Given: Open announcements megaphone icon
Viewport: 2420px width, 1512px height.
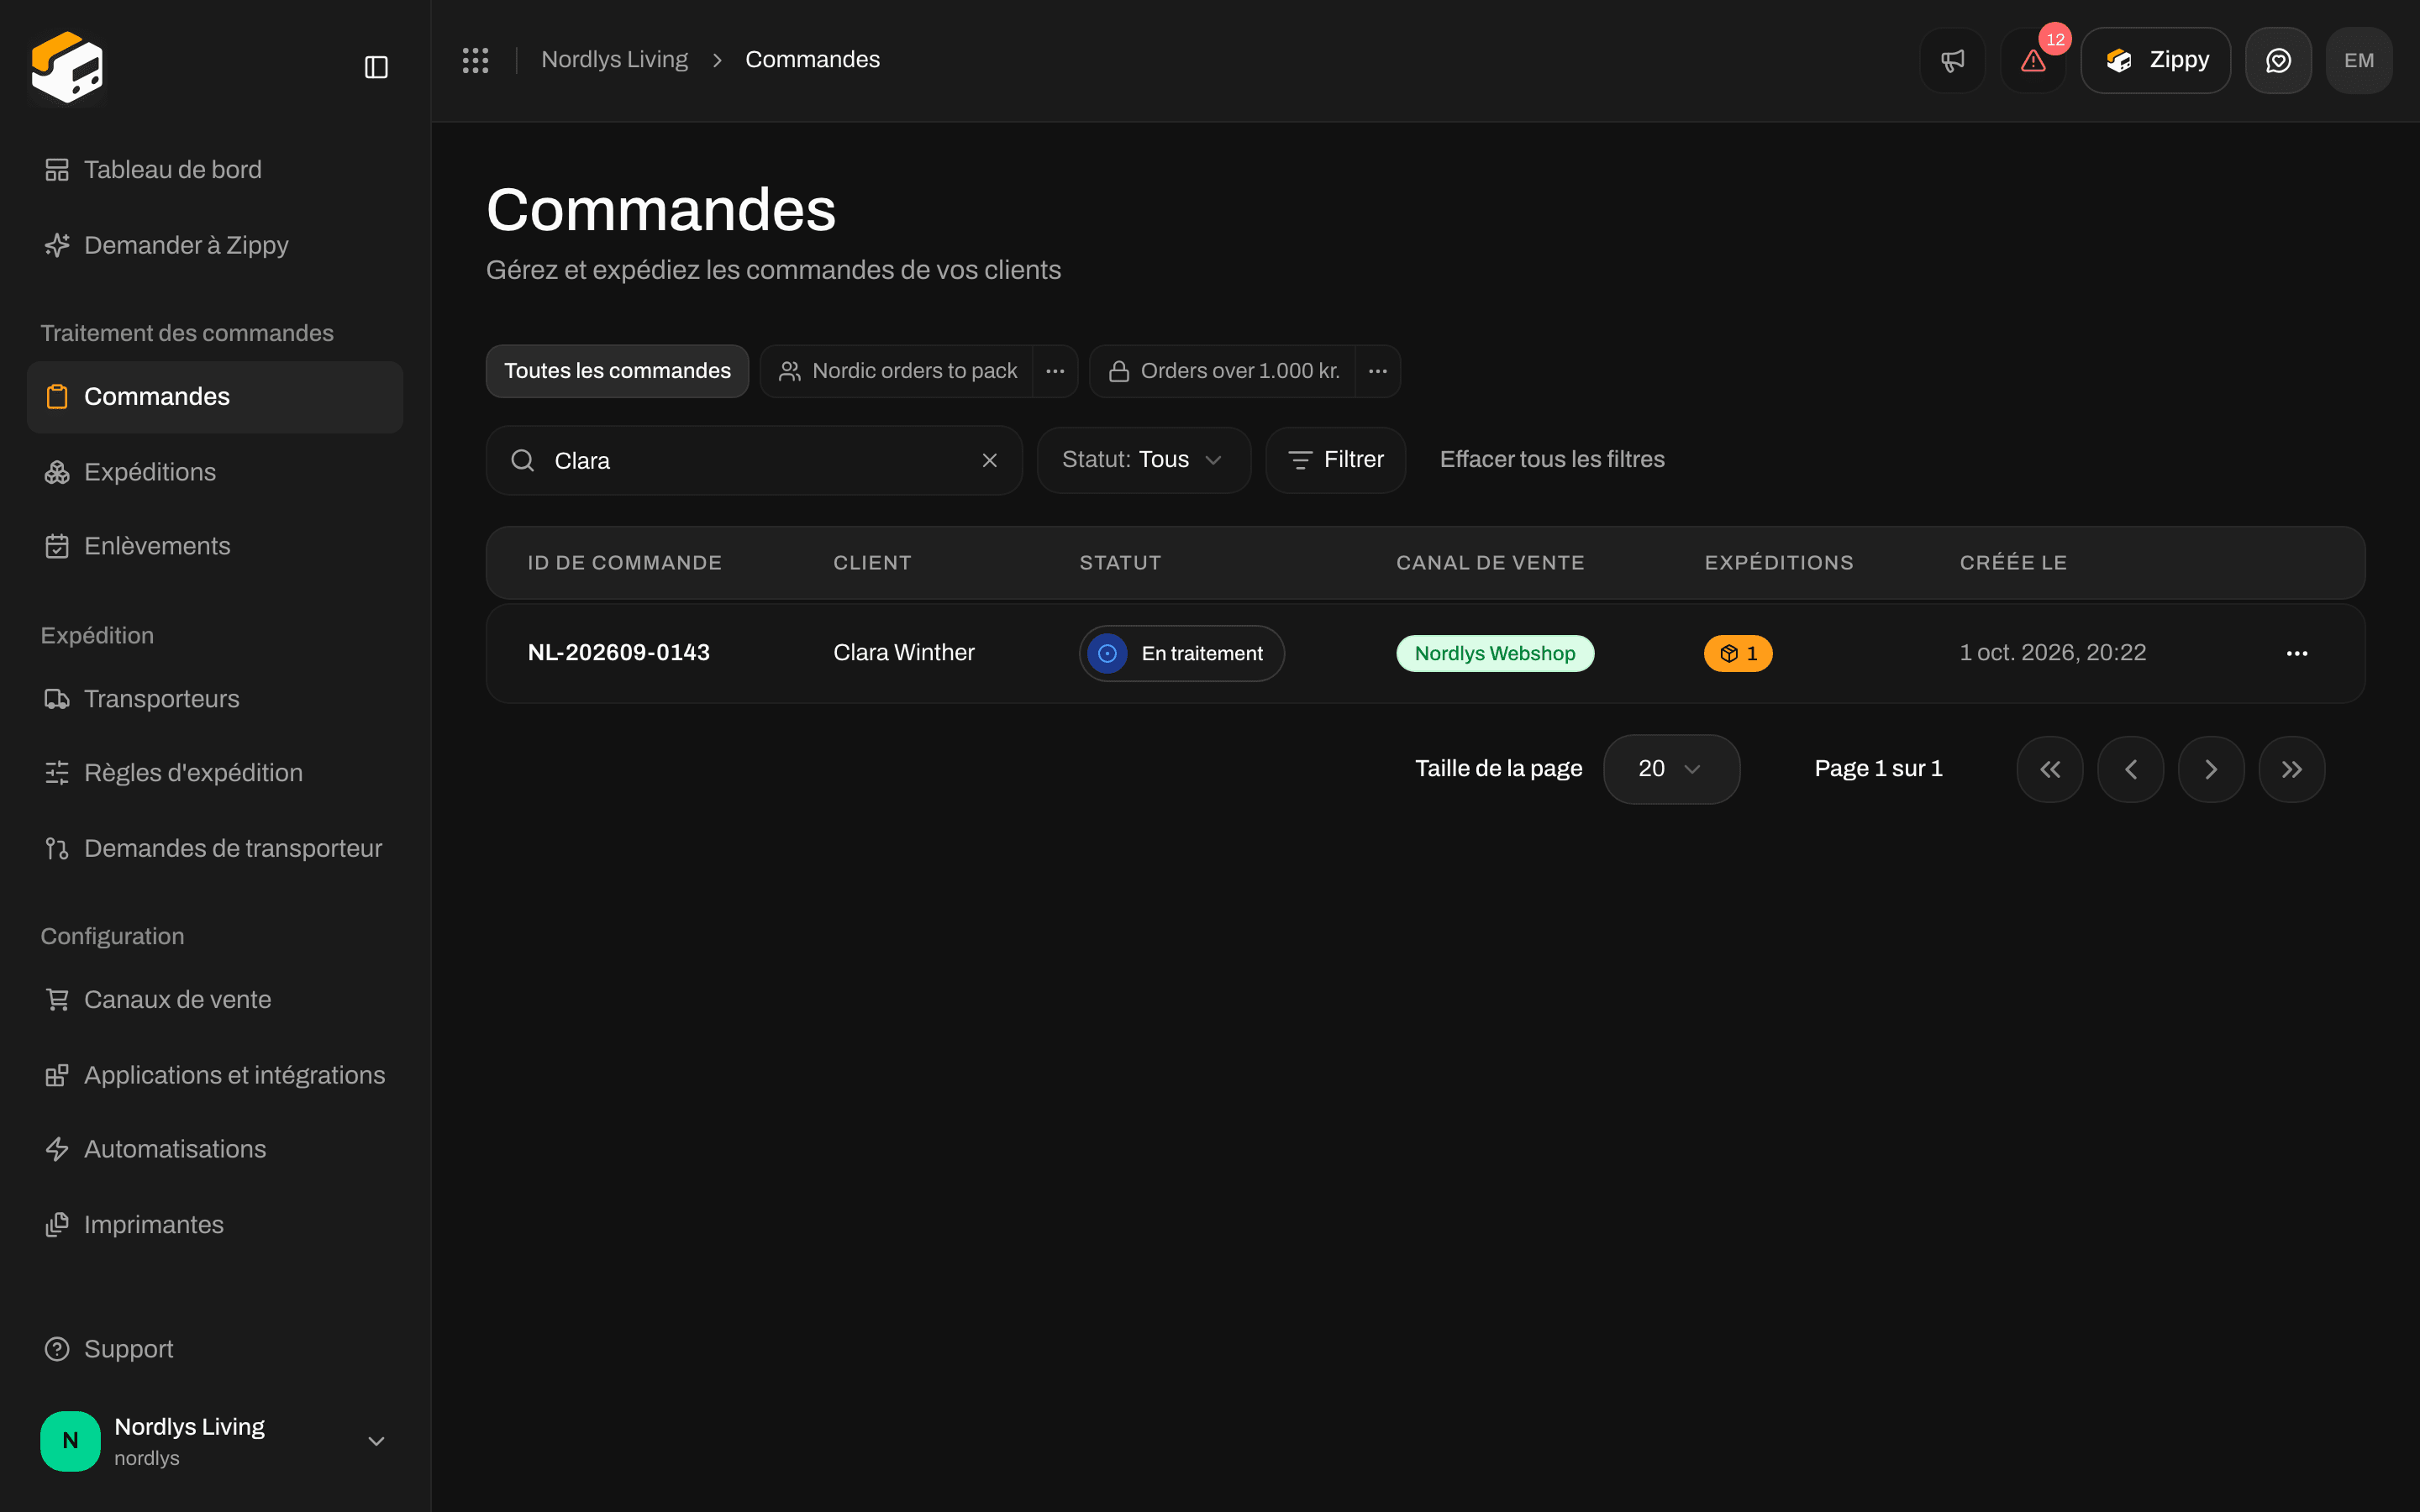Looking at the screenshot, I should tap(1952, 60).
